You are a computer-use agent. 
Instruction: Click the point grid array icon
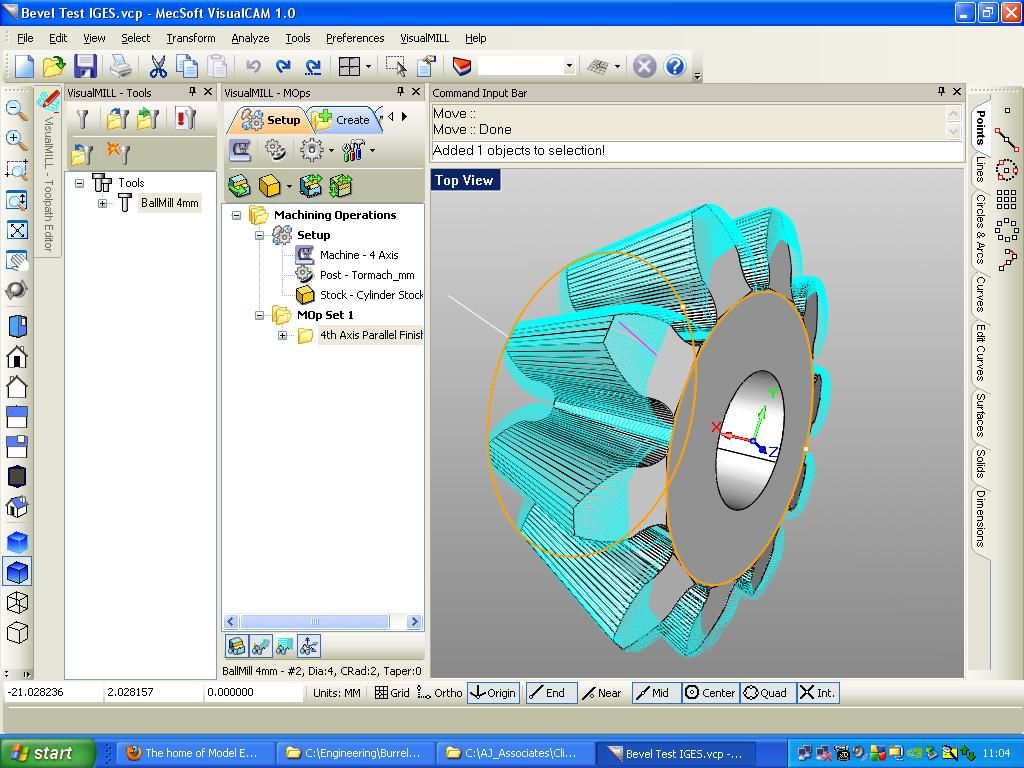[x=1006, y=199]
